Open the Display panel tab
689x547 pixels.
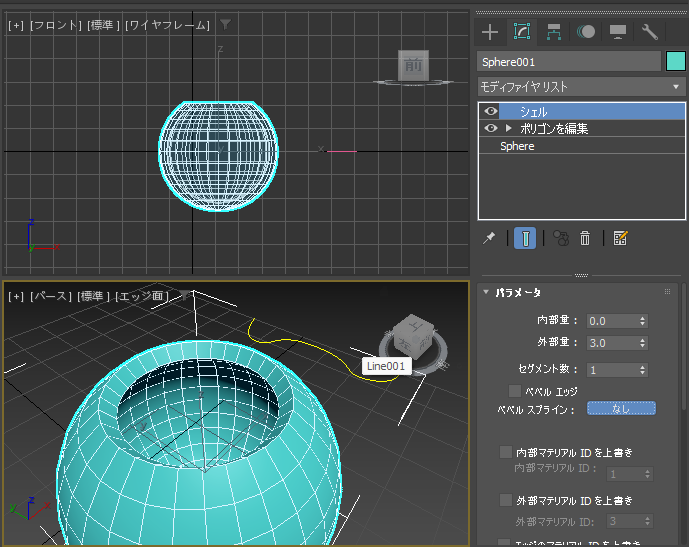(618, 32)
